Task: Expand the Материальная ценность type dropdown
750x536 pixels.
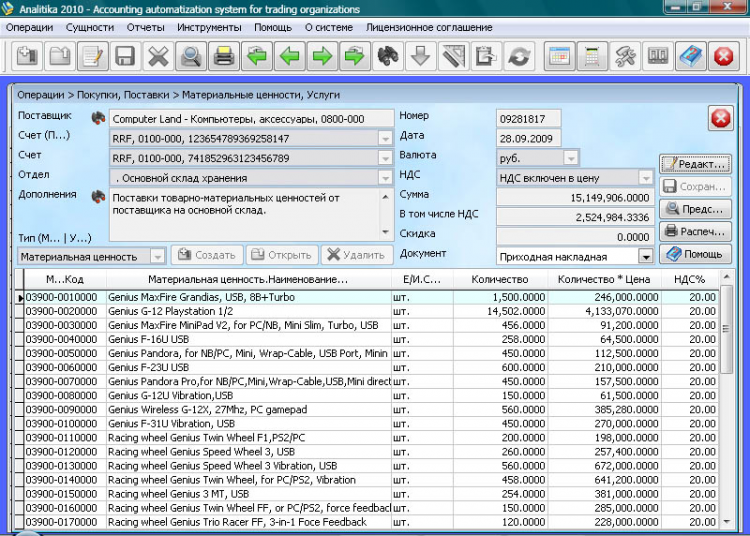Action: (157, 257)
